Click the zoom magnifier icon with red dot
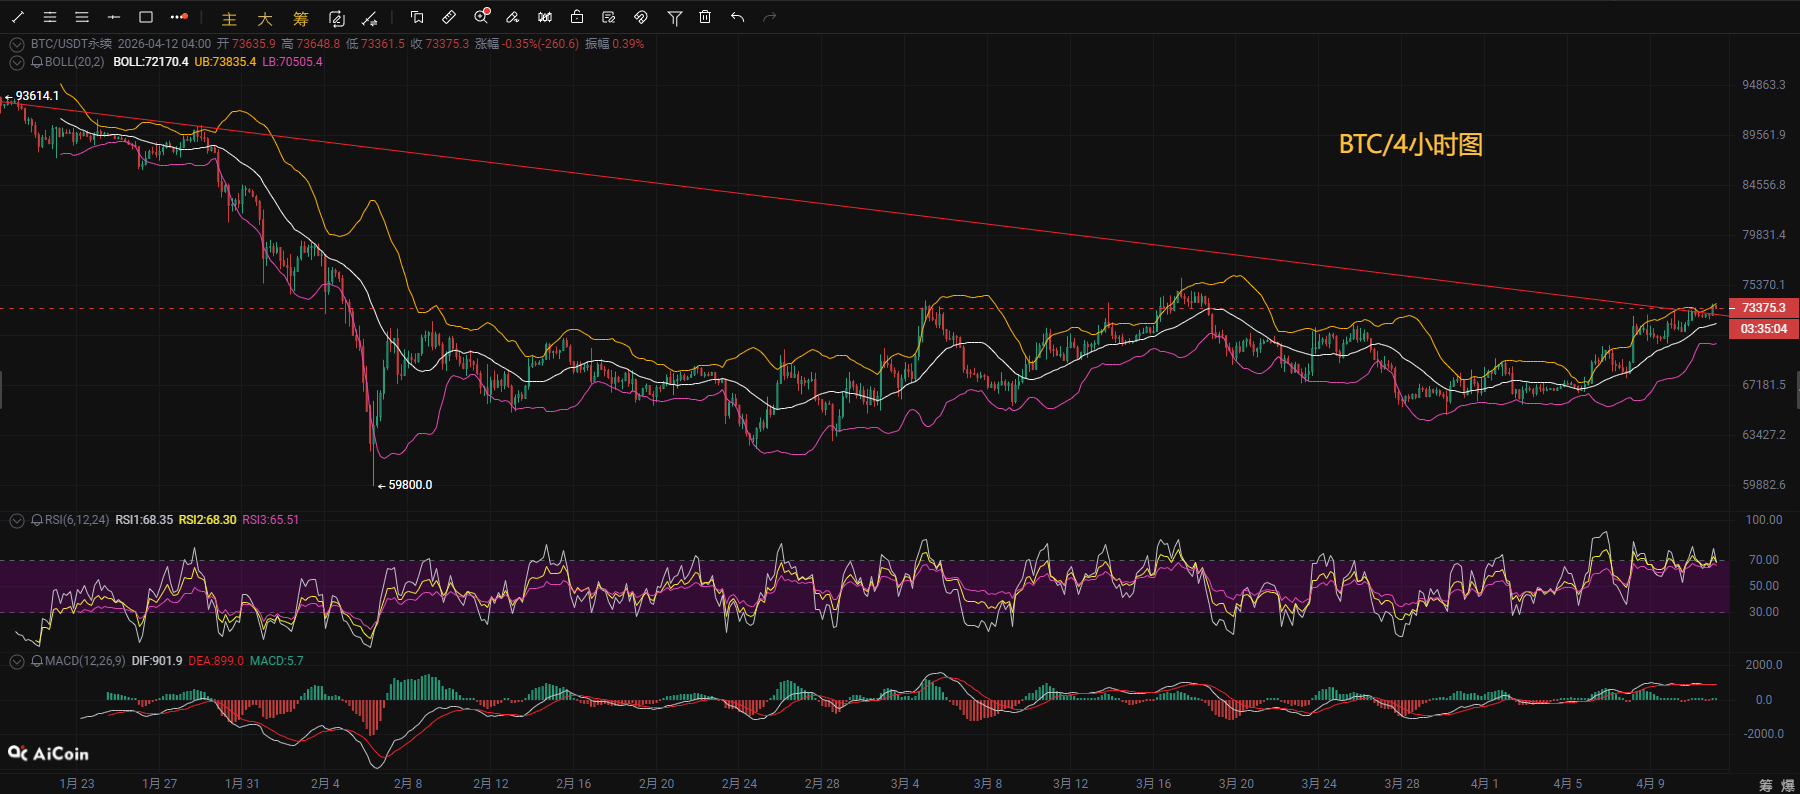The image size is (1800, 794). click(x=481, y=17)
